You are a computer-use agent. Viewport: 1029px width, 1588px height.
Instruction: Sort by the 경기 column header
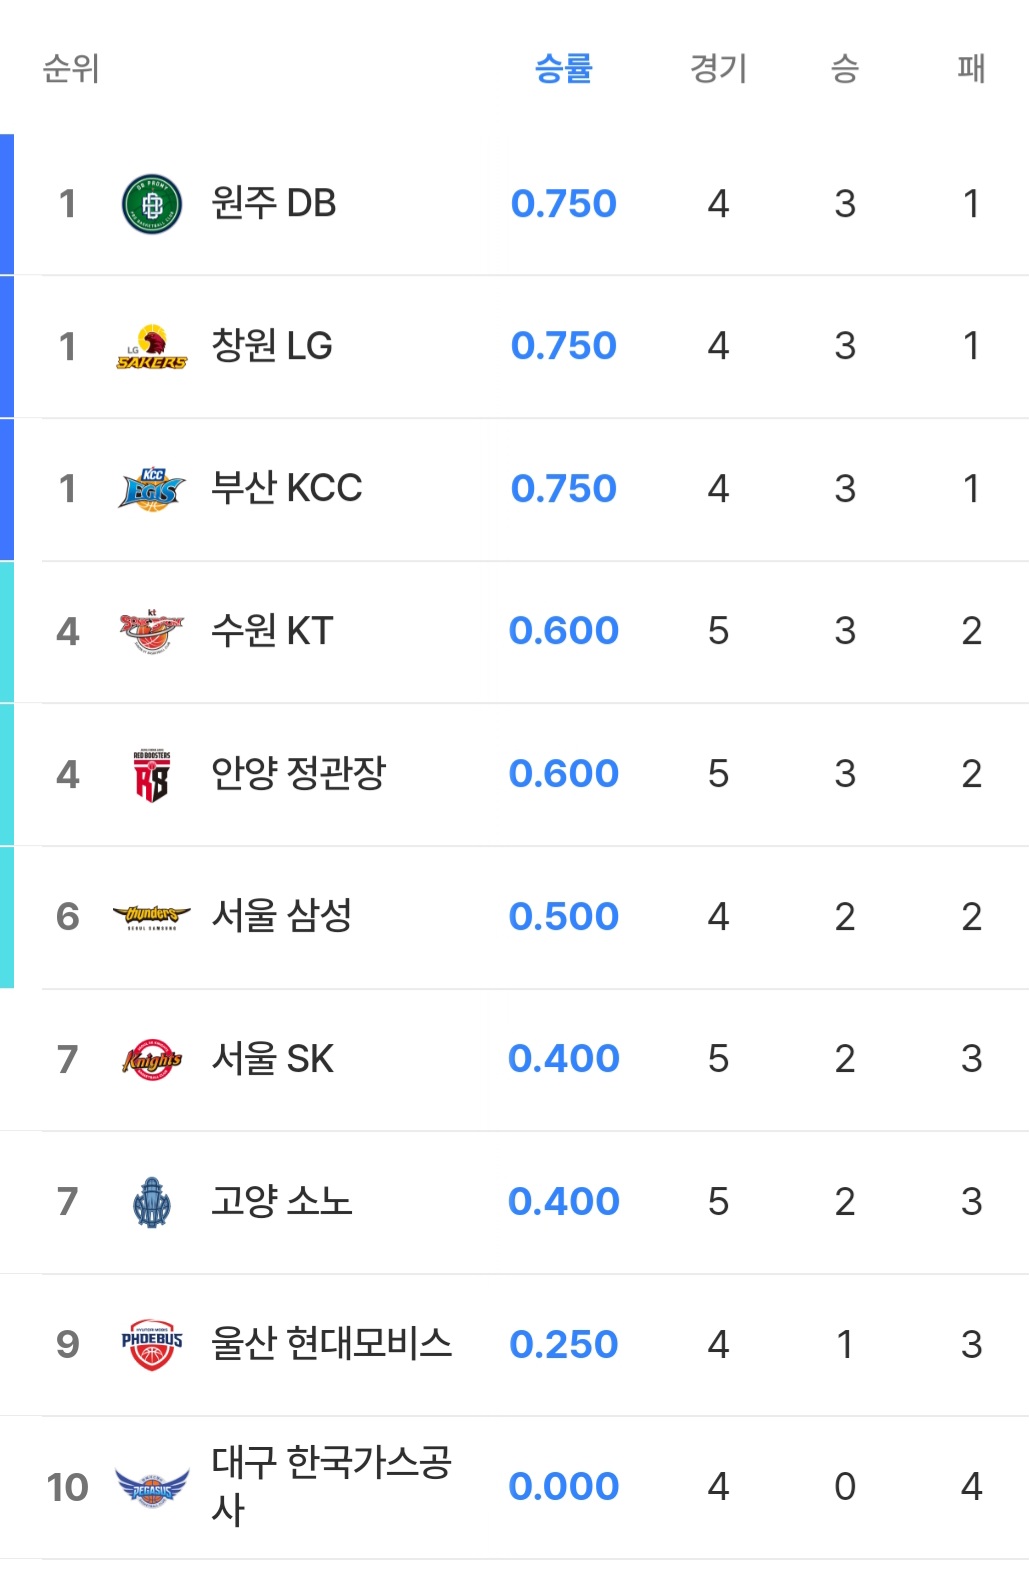coord(719,68)
